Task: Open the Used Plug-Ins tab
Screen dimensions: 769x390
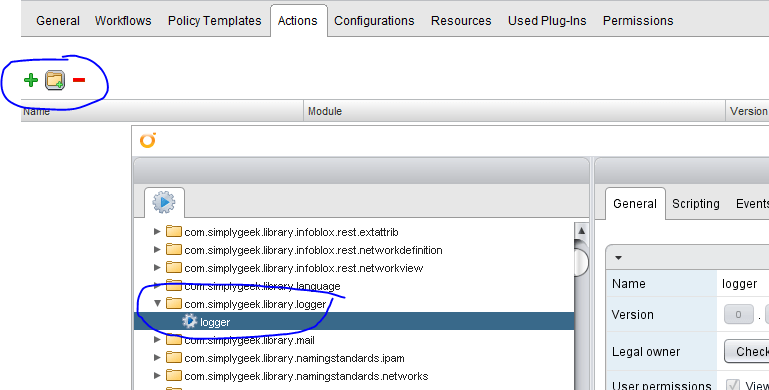Action: (x=547, y=21)
